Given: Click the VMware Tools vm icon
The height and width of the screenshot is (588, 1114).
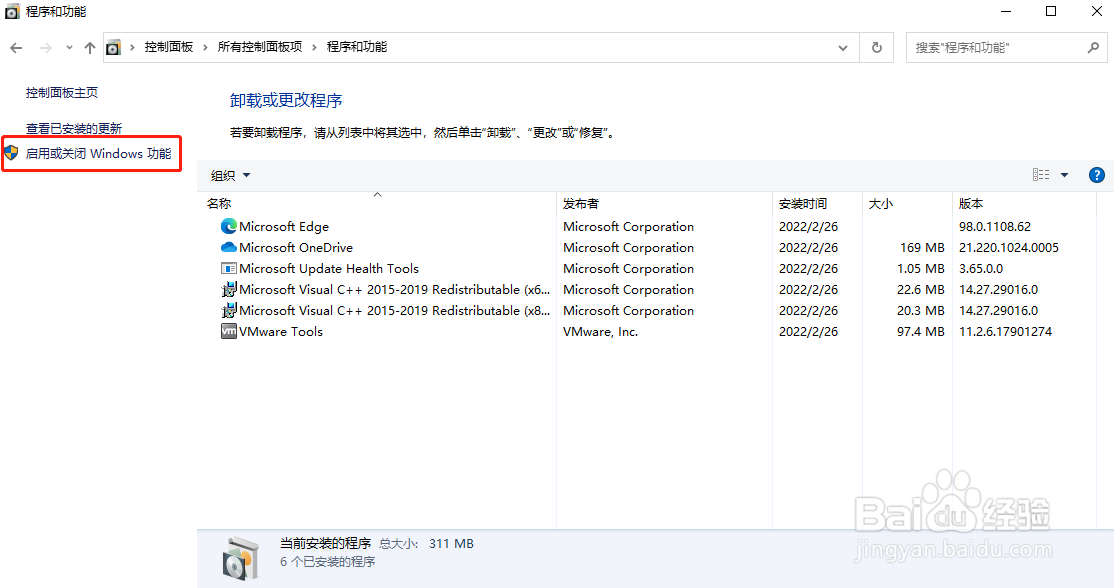Looking at the screenshot, I should 229,331.
